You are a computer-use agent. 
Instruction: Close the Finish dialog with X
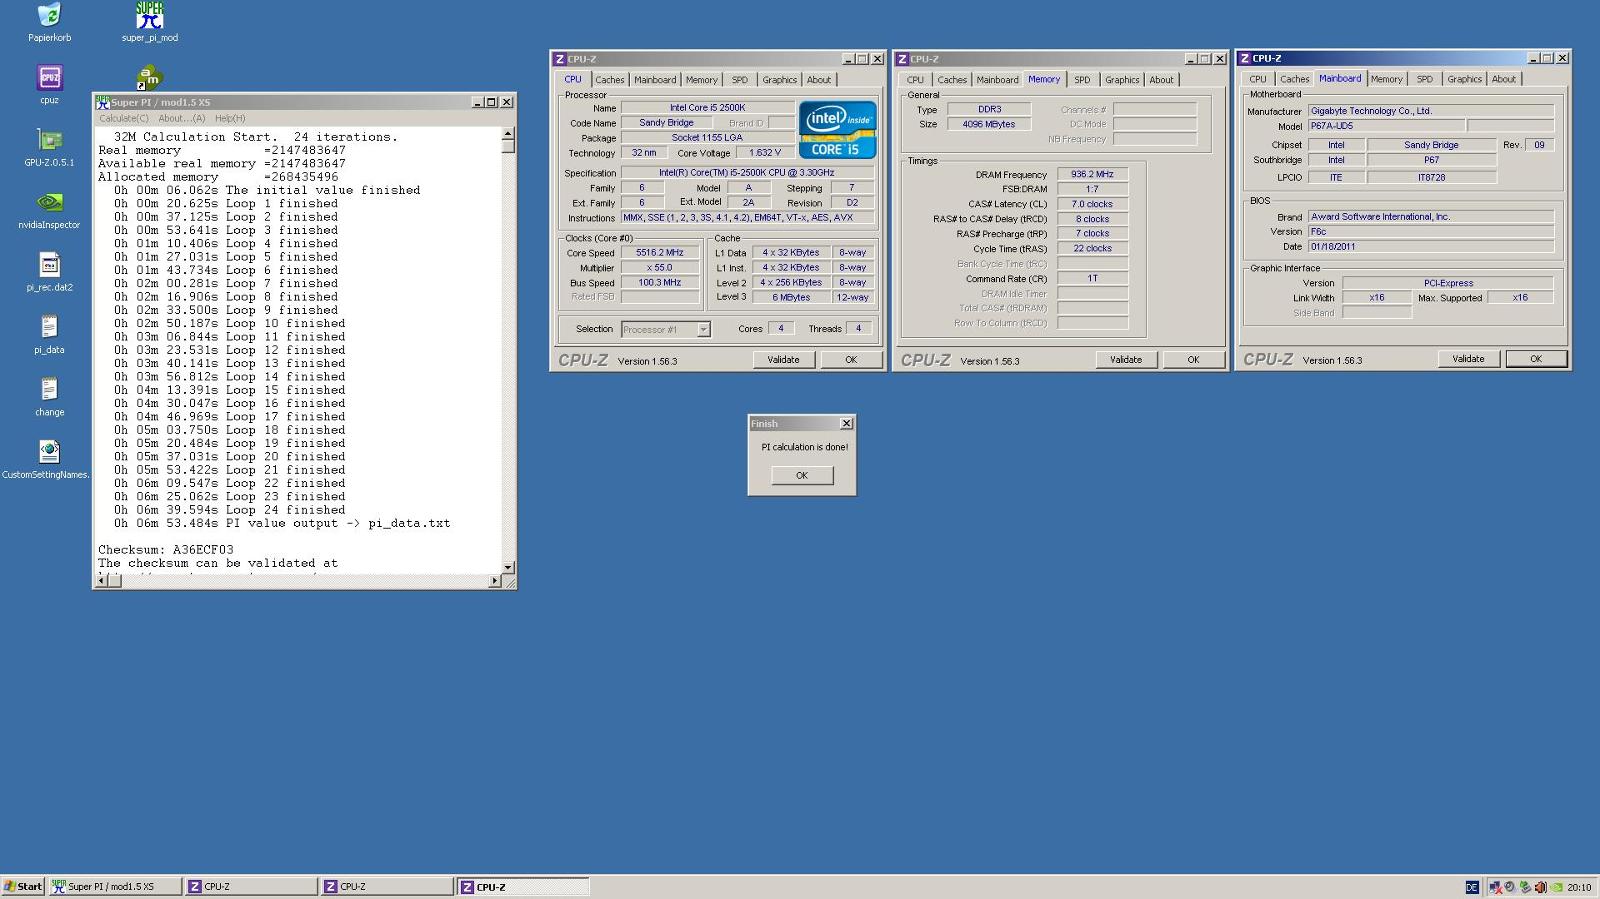point(846,423)
